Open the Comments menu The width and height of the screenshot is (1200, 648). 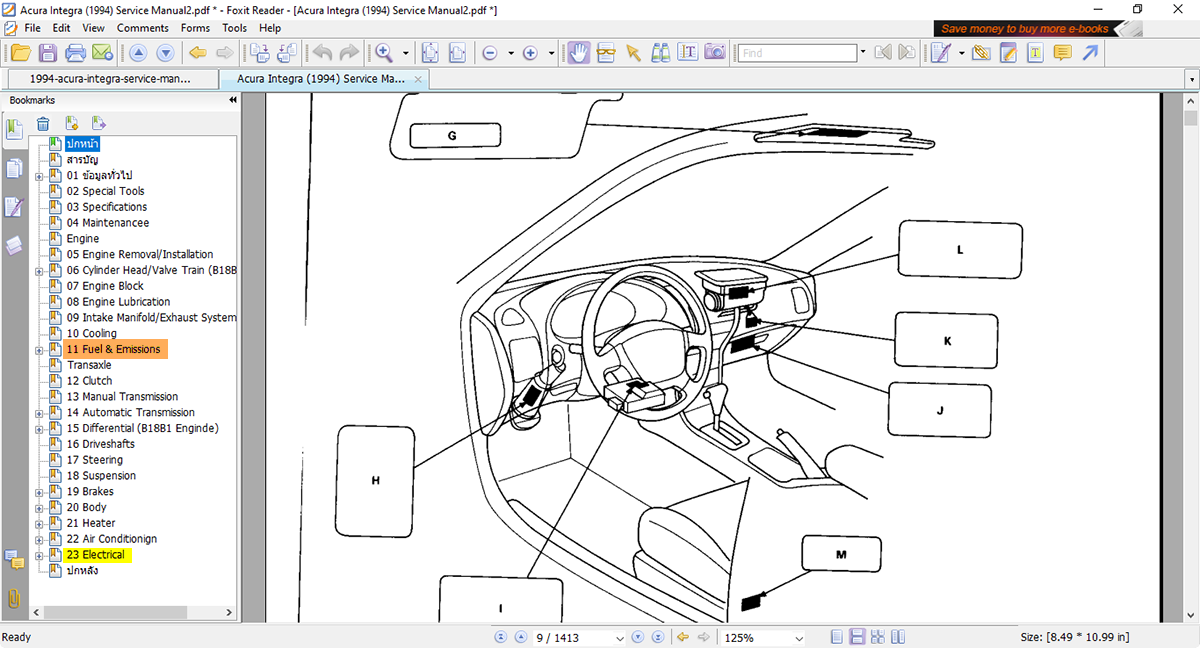[x=142, y=28]
